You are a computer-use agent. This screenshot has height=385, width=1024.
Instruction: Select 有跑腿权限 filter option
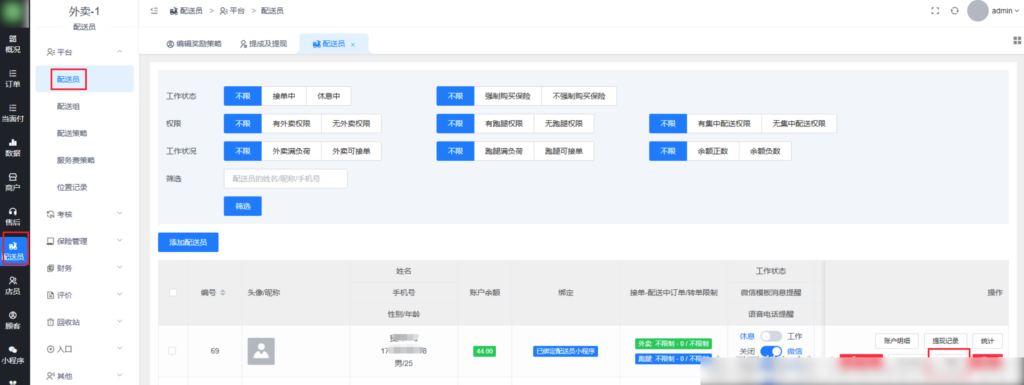pos(504,123)
